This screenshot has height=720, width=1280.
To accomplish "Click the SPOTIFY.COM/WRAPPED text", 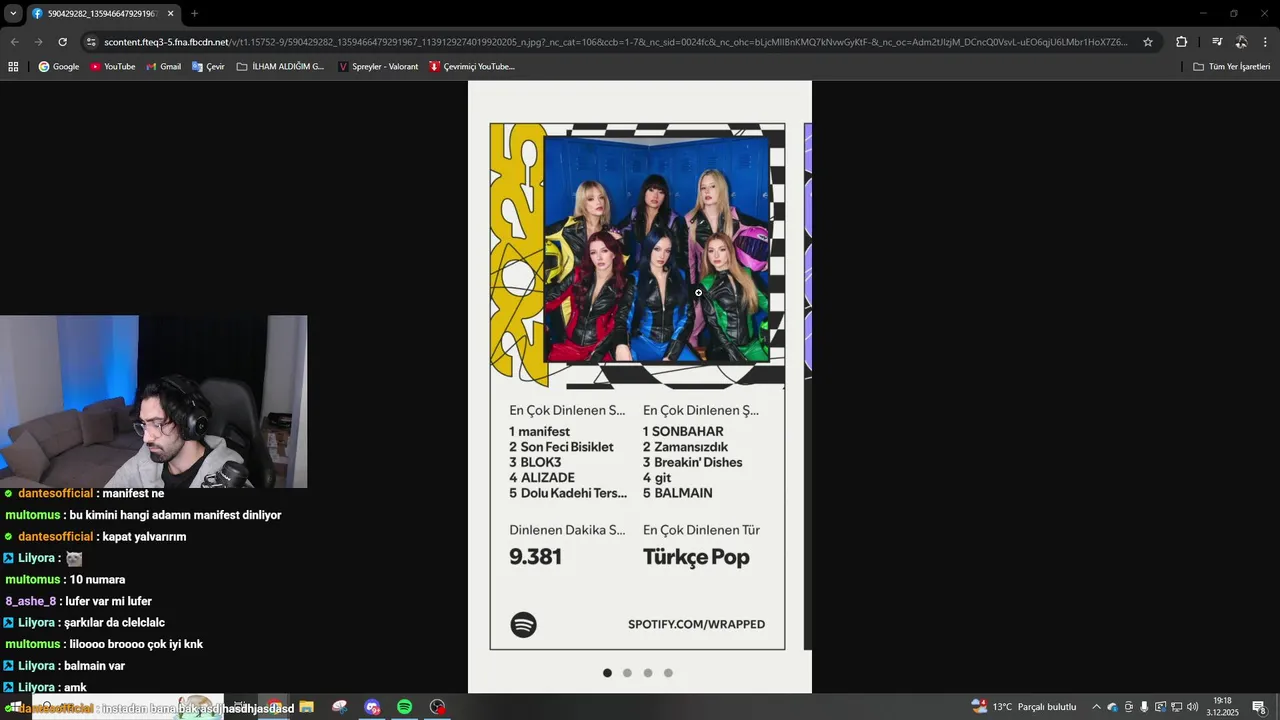I will (696, 624).
